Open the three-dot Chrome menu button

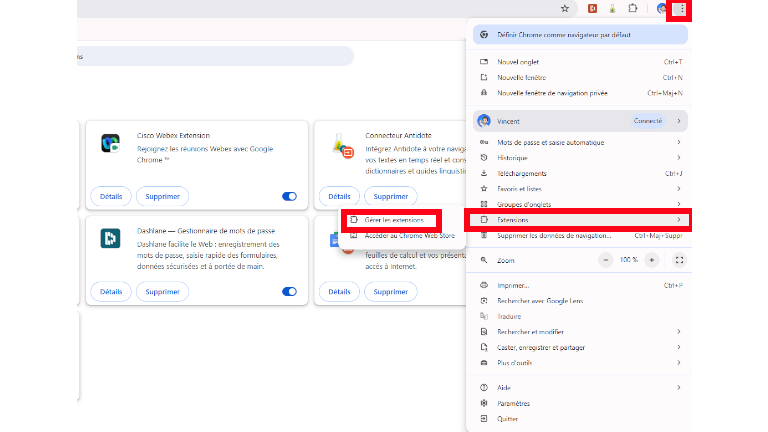[681, 9]
